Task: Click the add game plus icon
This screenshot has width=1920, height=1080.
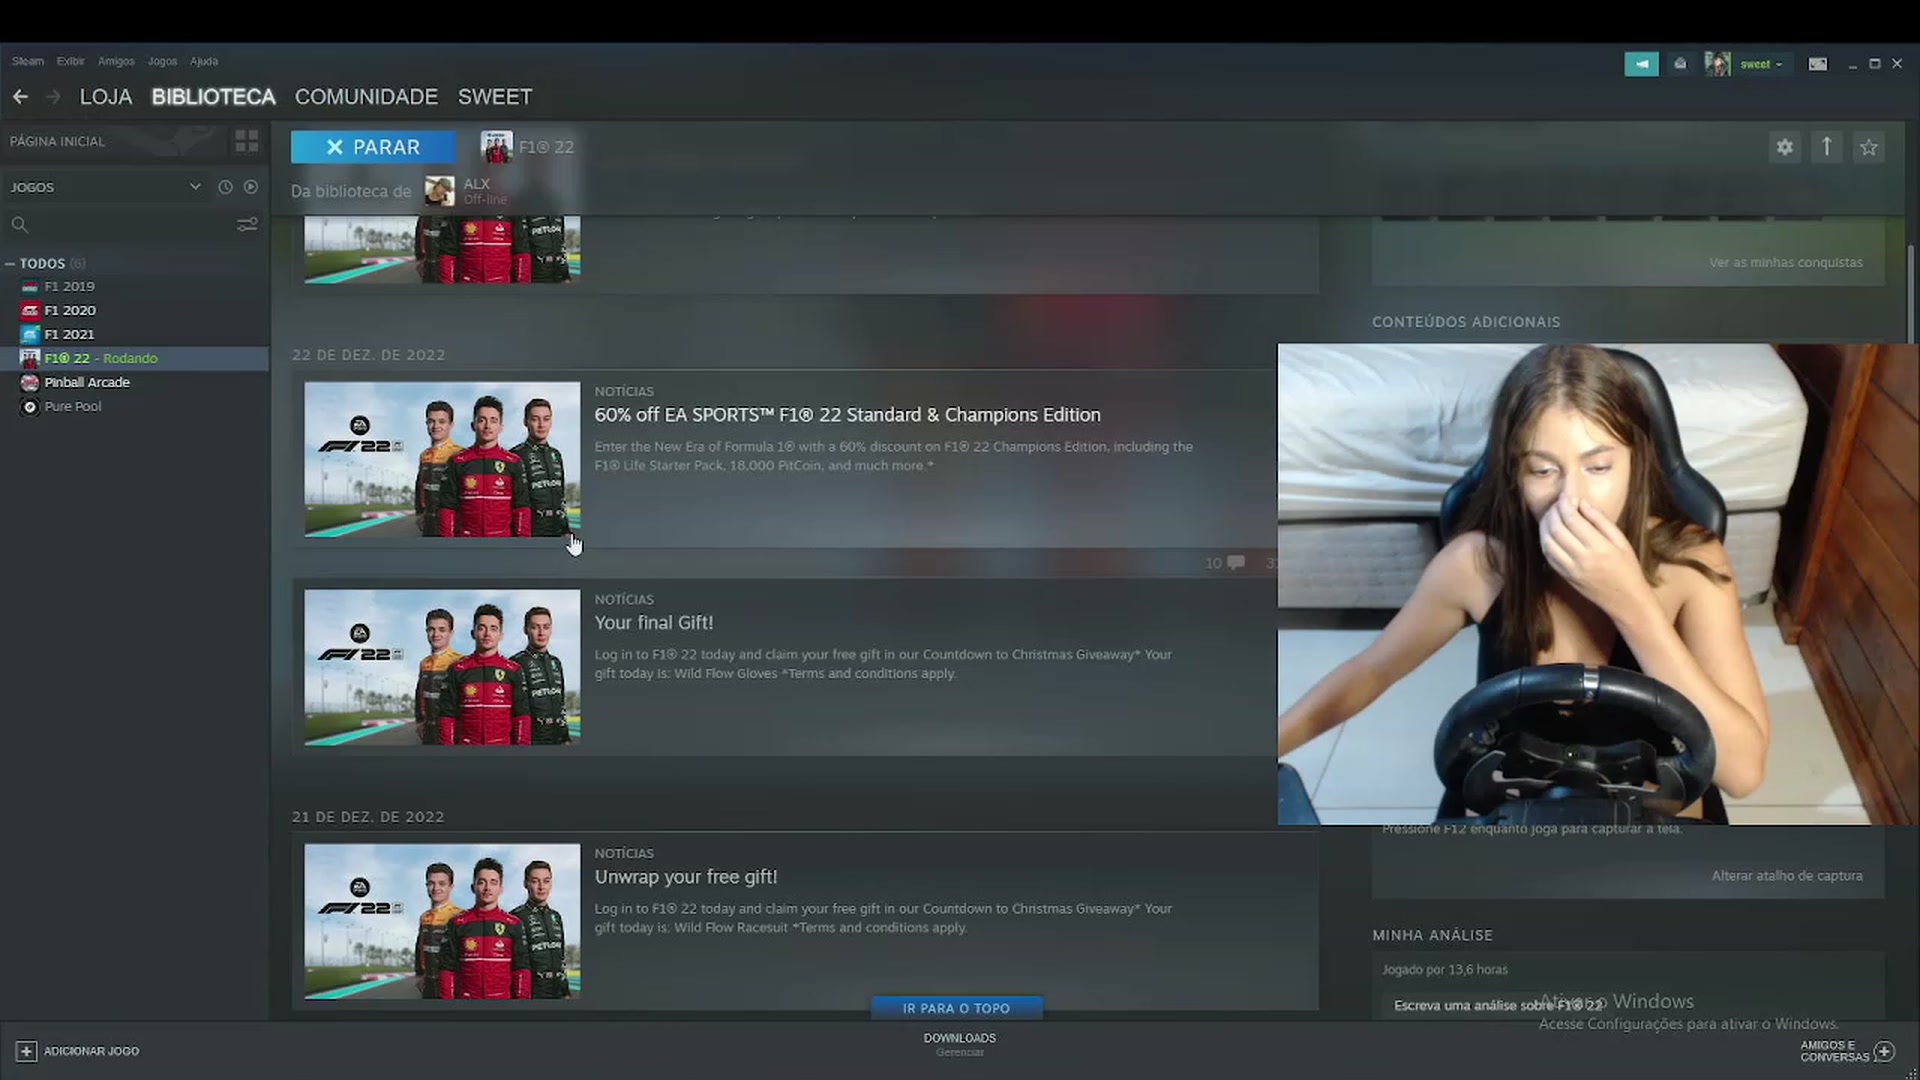Action: (x=27, y=1051)
